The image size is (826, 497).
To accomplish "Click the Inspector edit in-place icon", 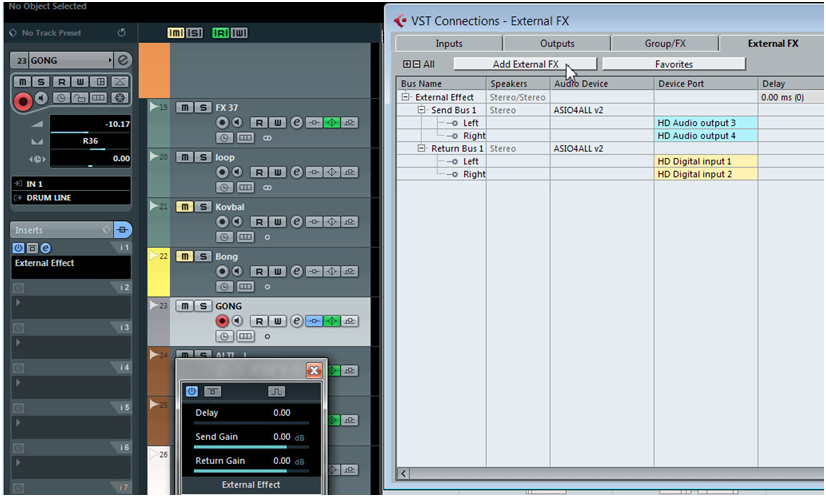I will click(x=99, y=82).
